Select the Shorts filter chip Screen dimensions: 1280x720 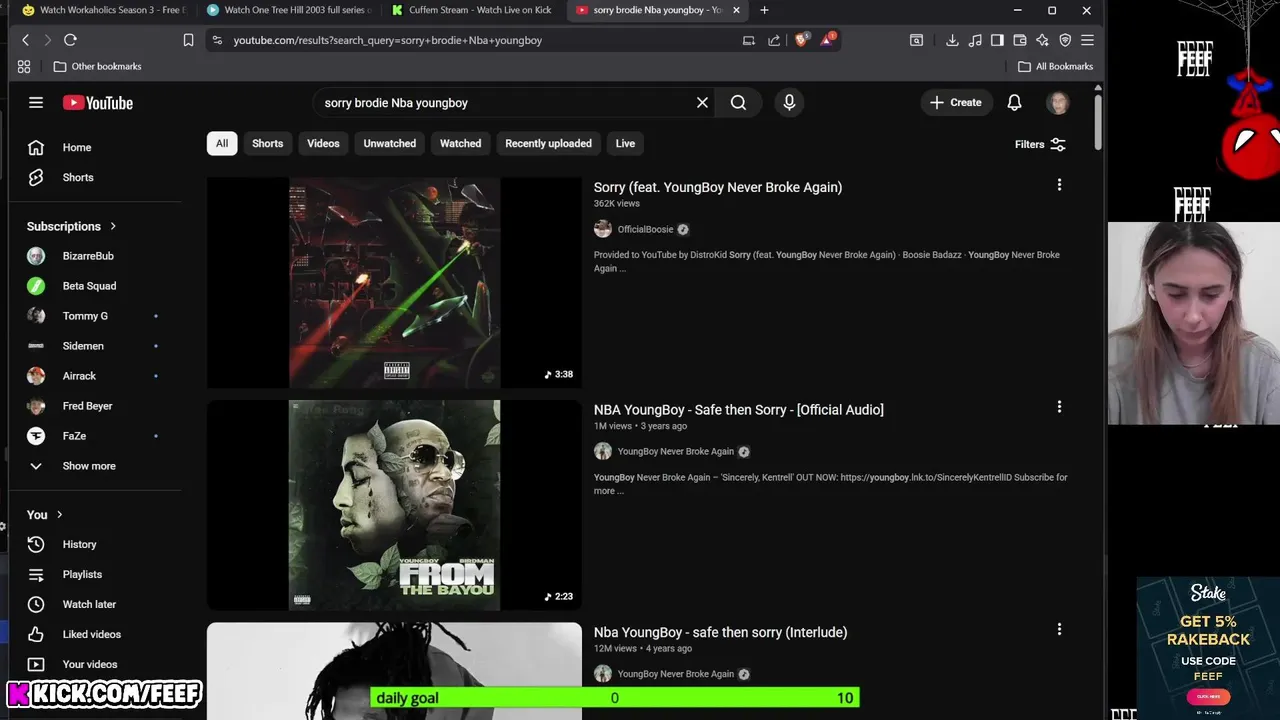[267, 143]
